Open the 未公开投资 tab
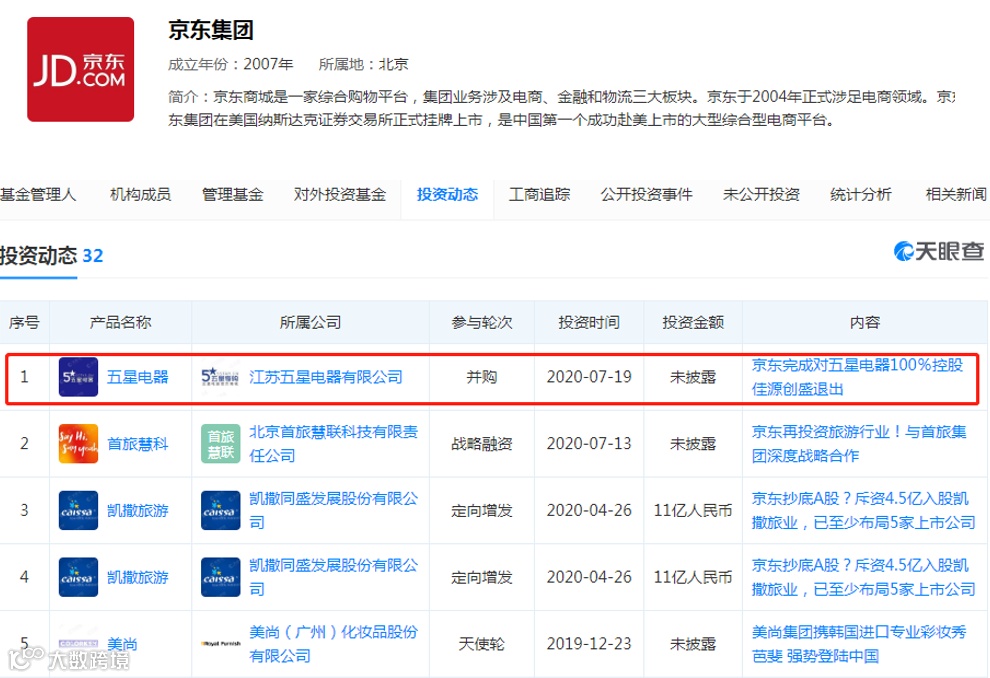This screenshot has width=990, height=678. [761, 194]
